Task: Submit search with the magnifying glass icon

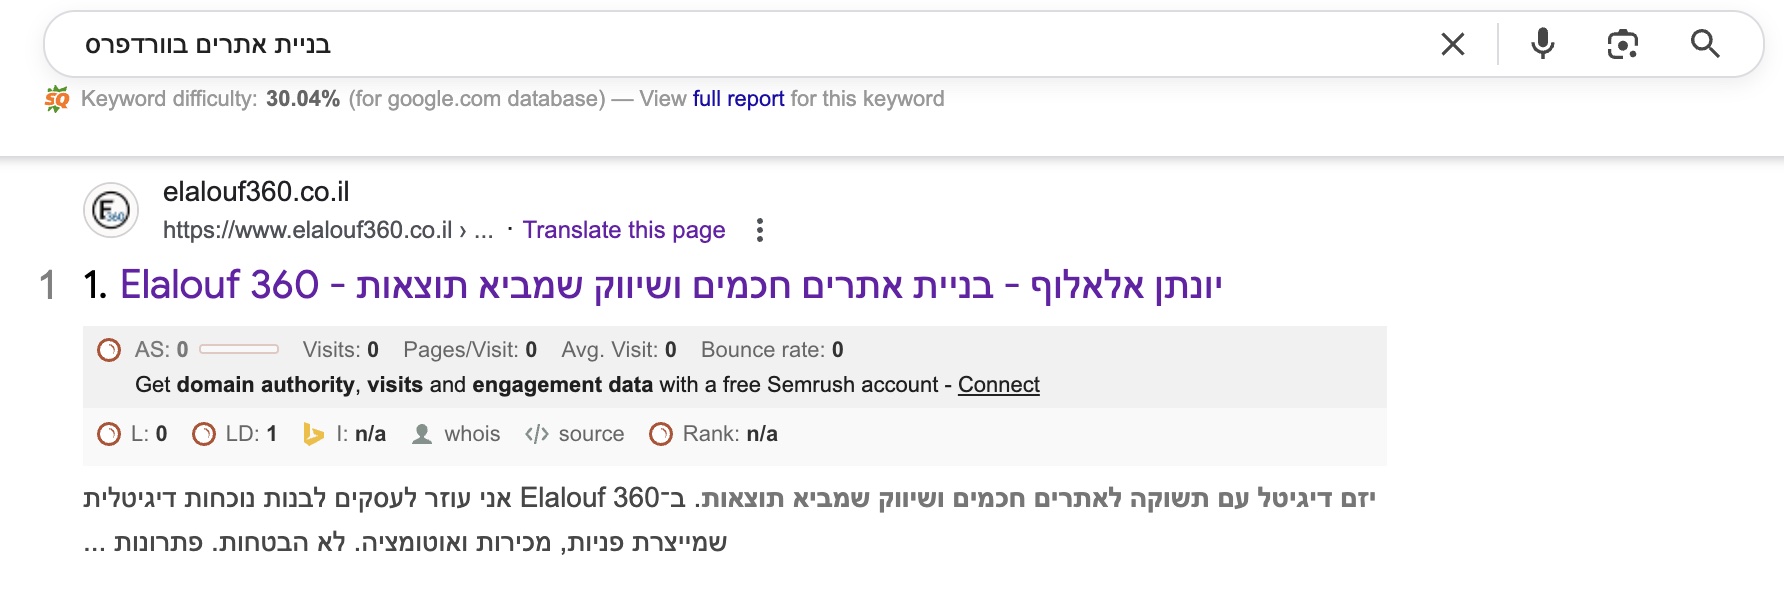Action: point(1704,44)
